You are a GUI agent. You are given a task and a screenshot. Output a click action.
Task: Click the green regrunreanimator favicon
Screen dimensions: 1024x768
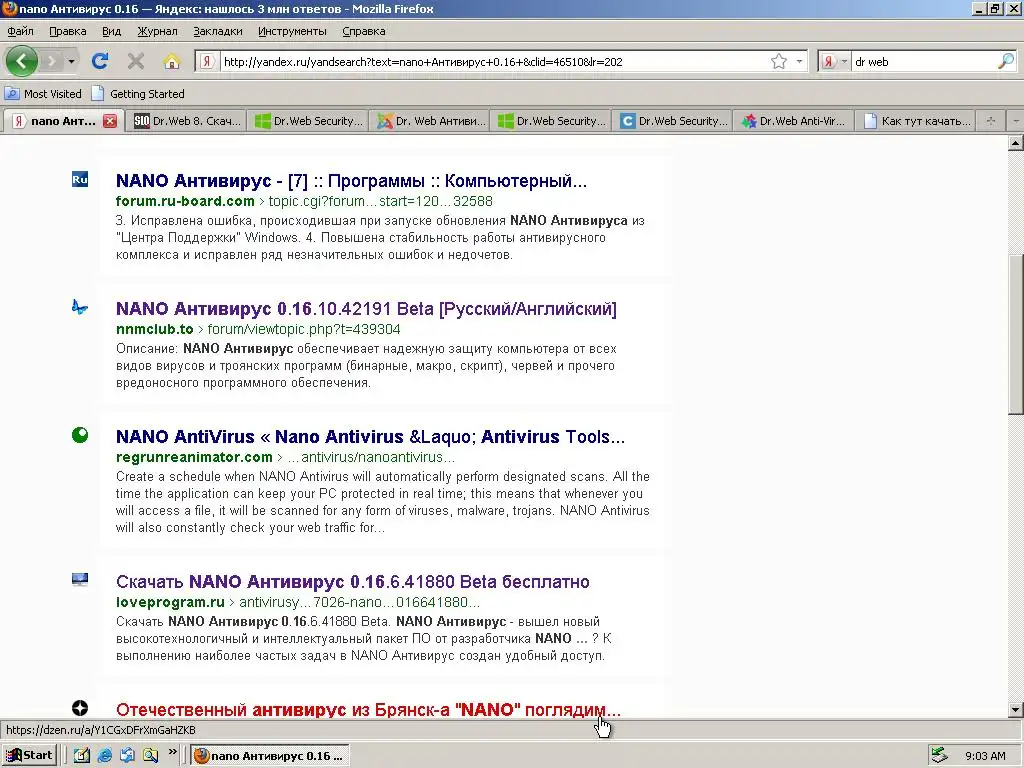[80, 435]
